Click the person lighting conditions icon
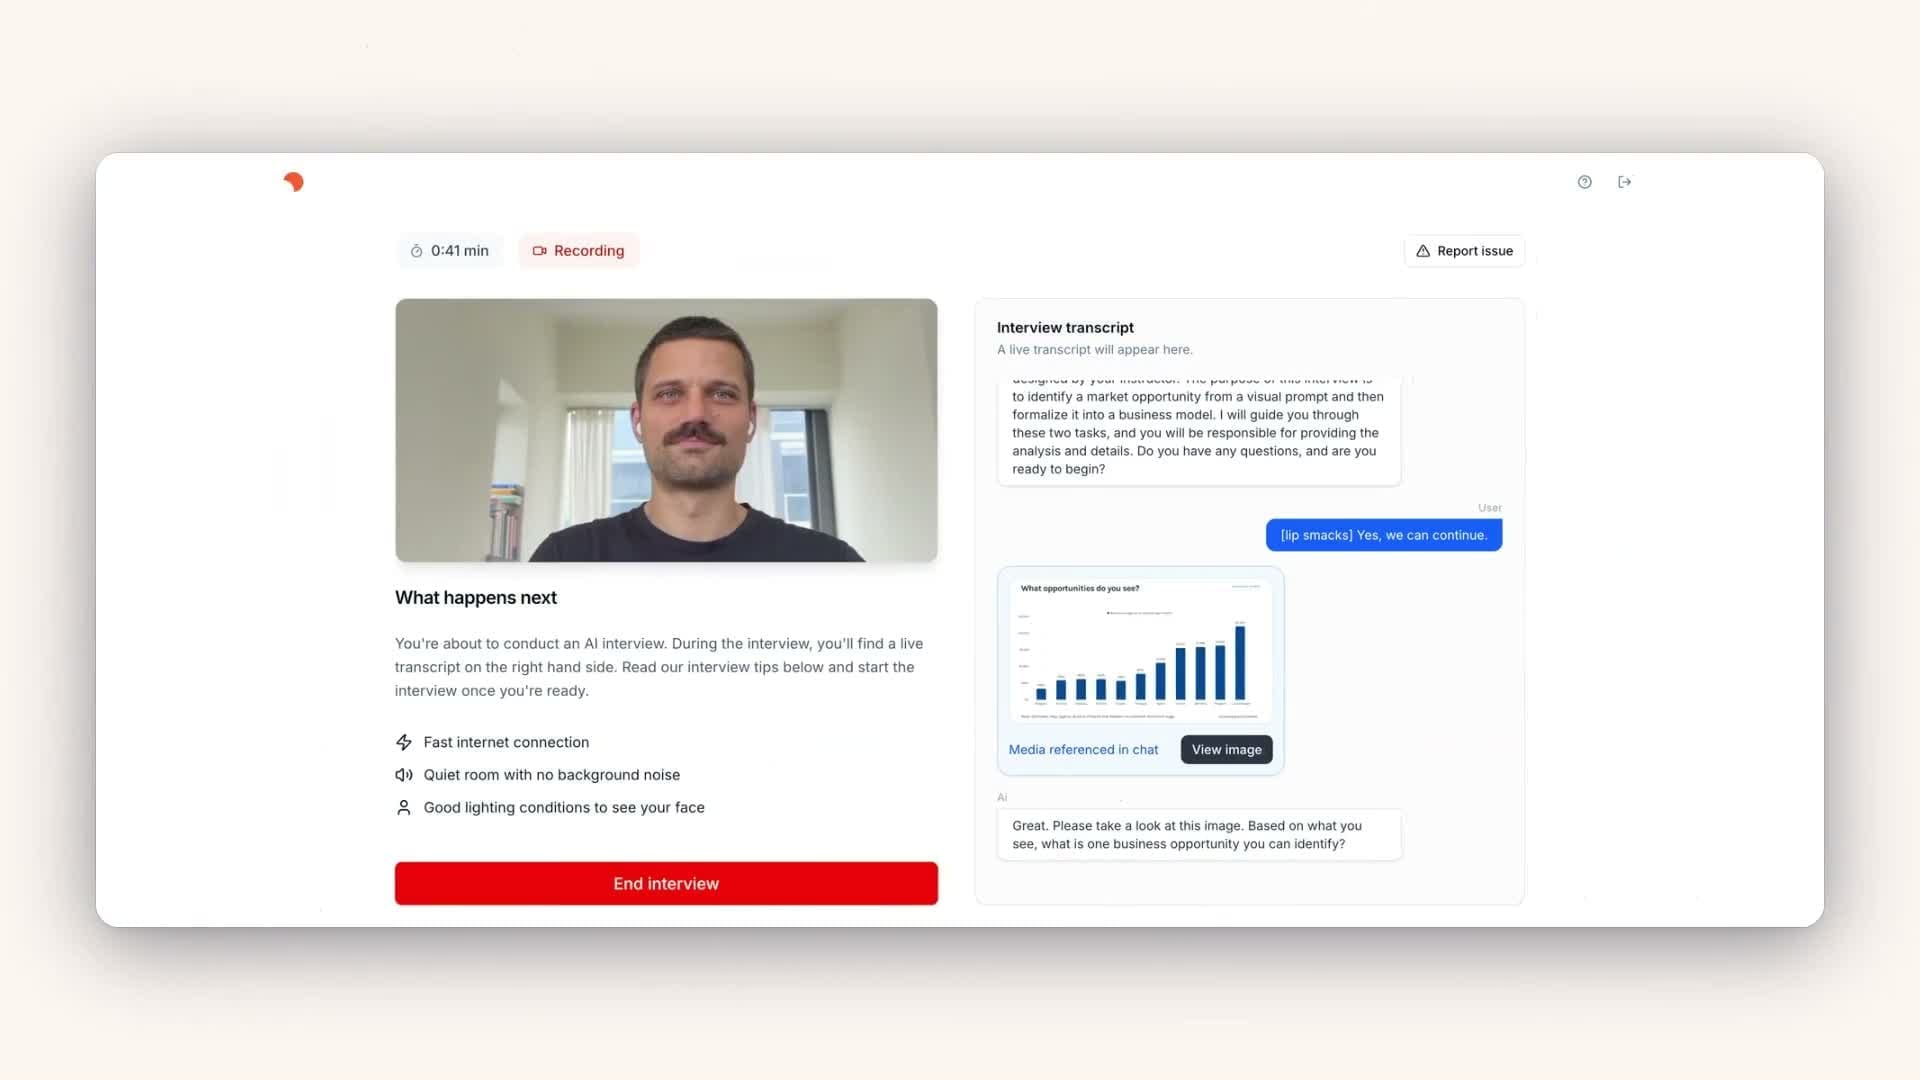 point(404,808)
